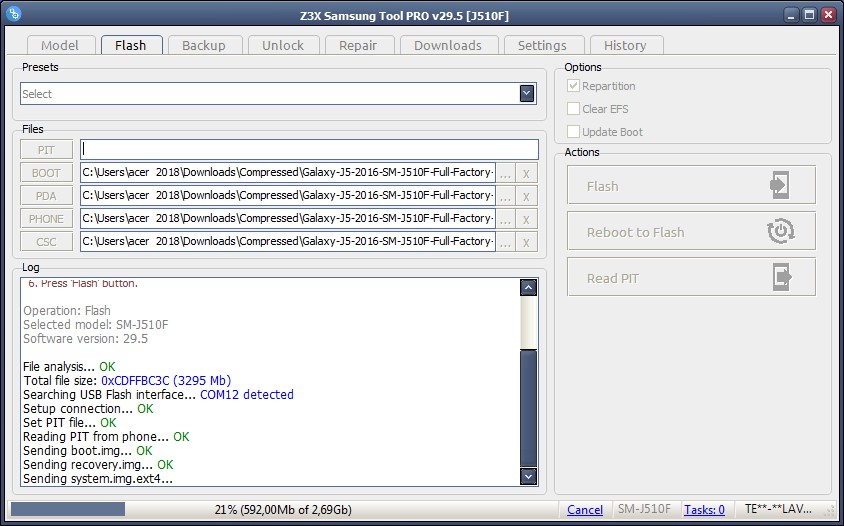The height and width of the screenshot is (526, 844).
Task: Clear the CSC file with X button
Action: point(526,242)
